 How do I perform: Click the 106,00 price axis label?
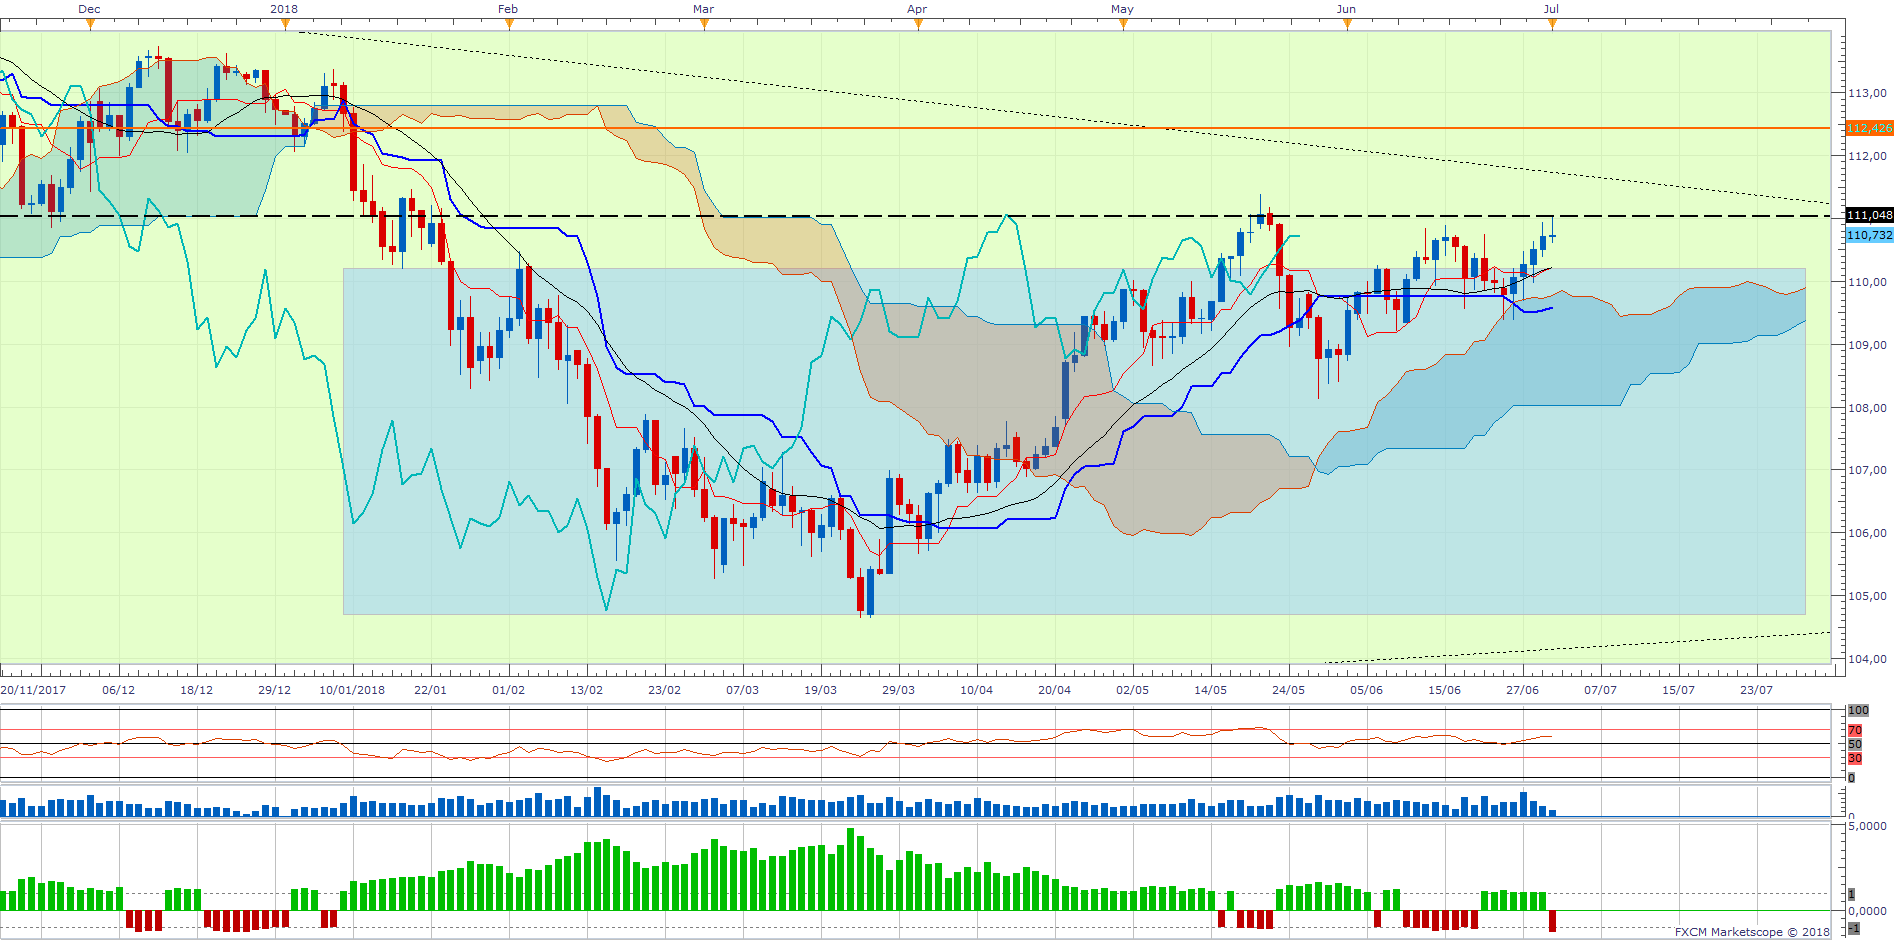pyautogui.click(x=1867, y=533)
